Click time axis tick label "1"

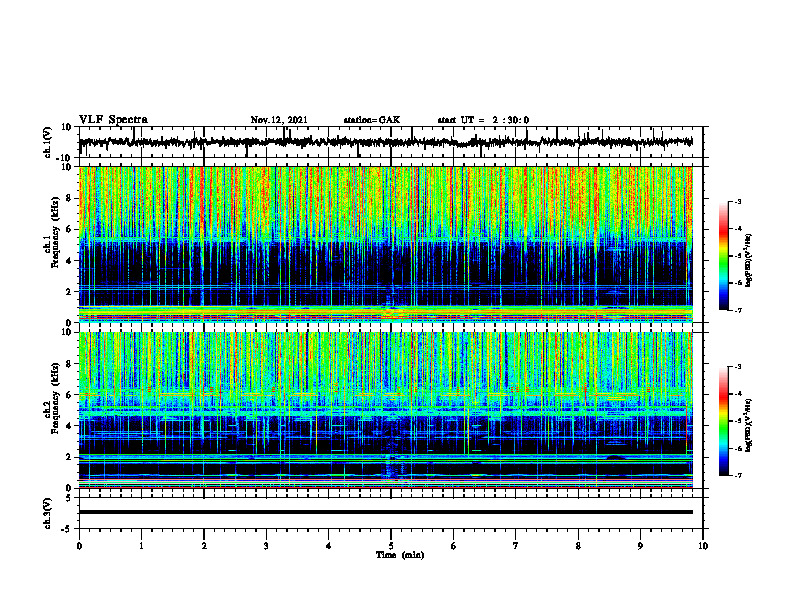point(141,546)
